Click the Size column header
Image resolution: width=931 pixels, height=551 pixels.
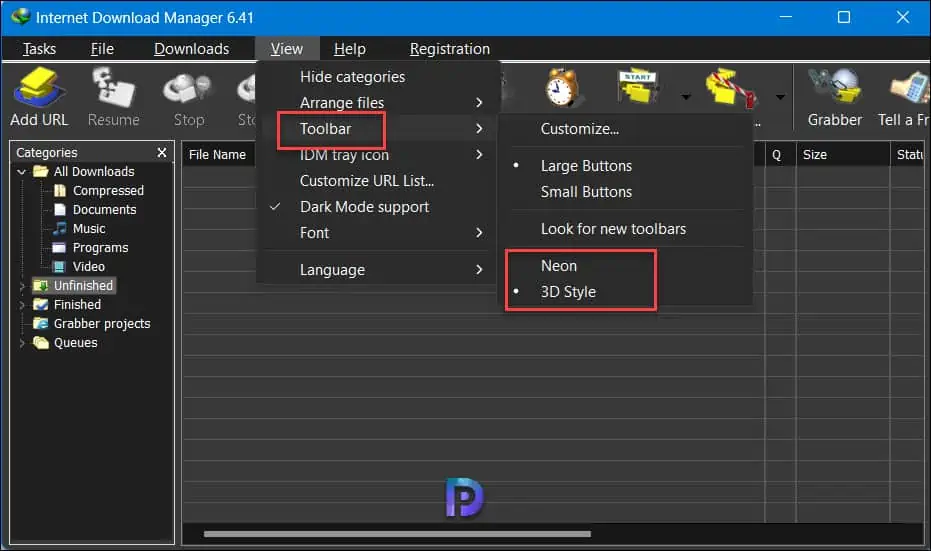[x=843, y=154]
